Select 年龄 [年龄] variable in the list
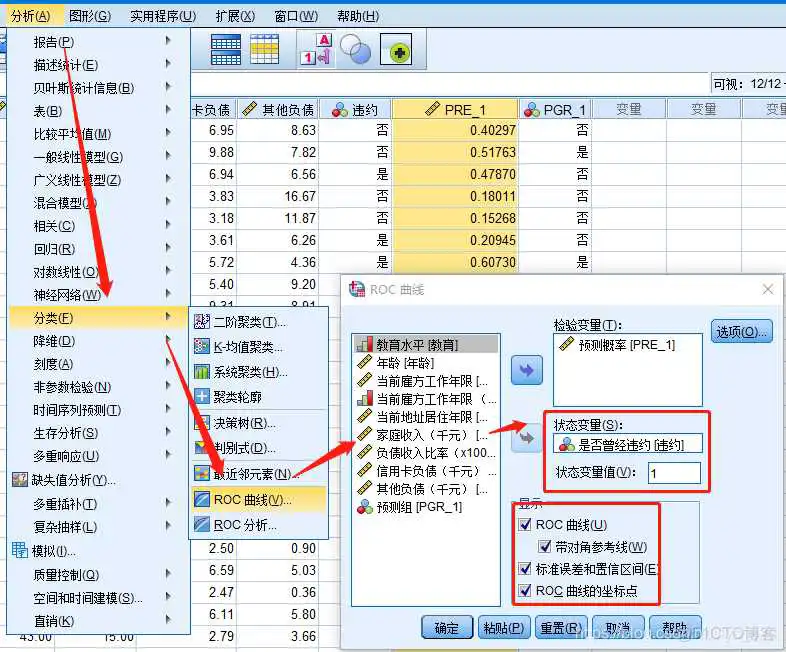The image size is (786, 652). [426, 363]
